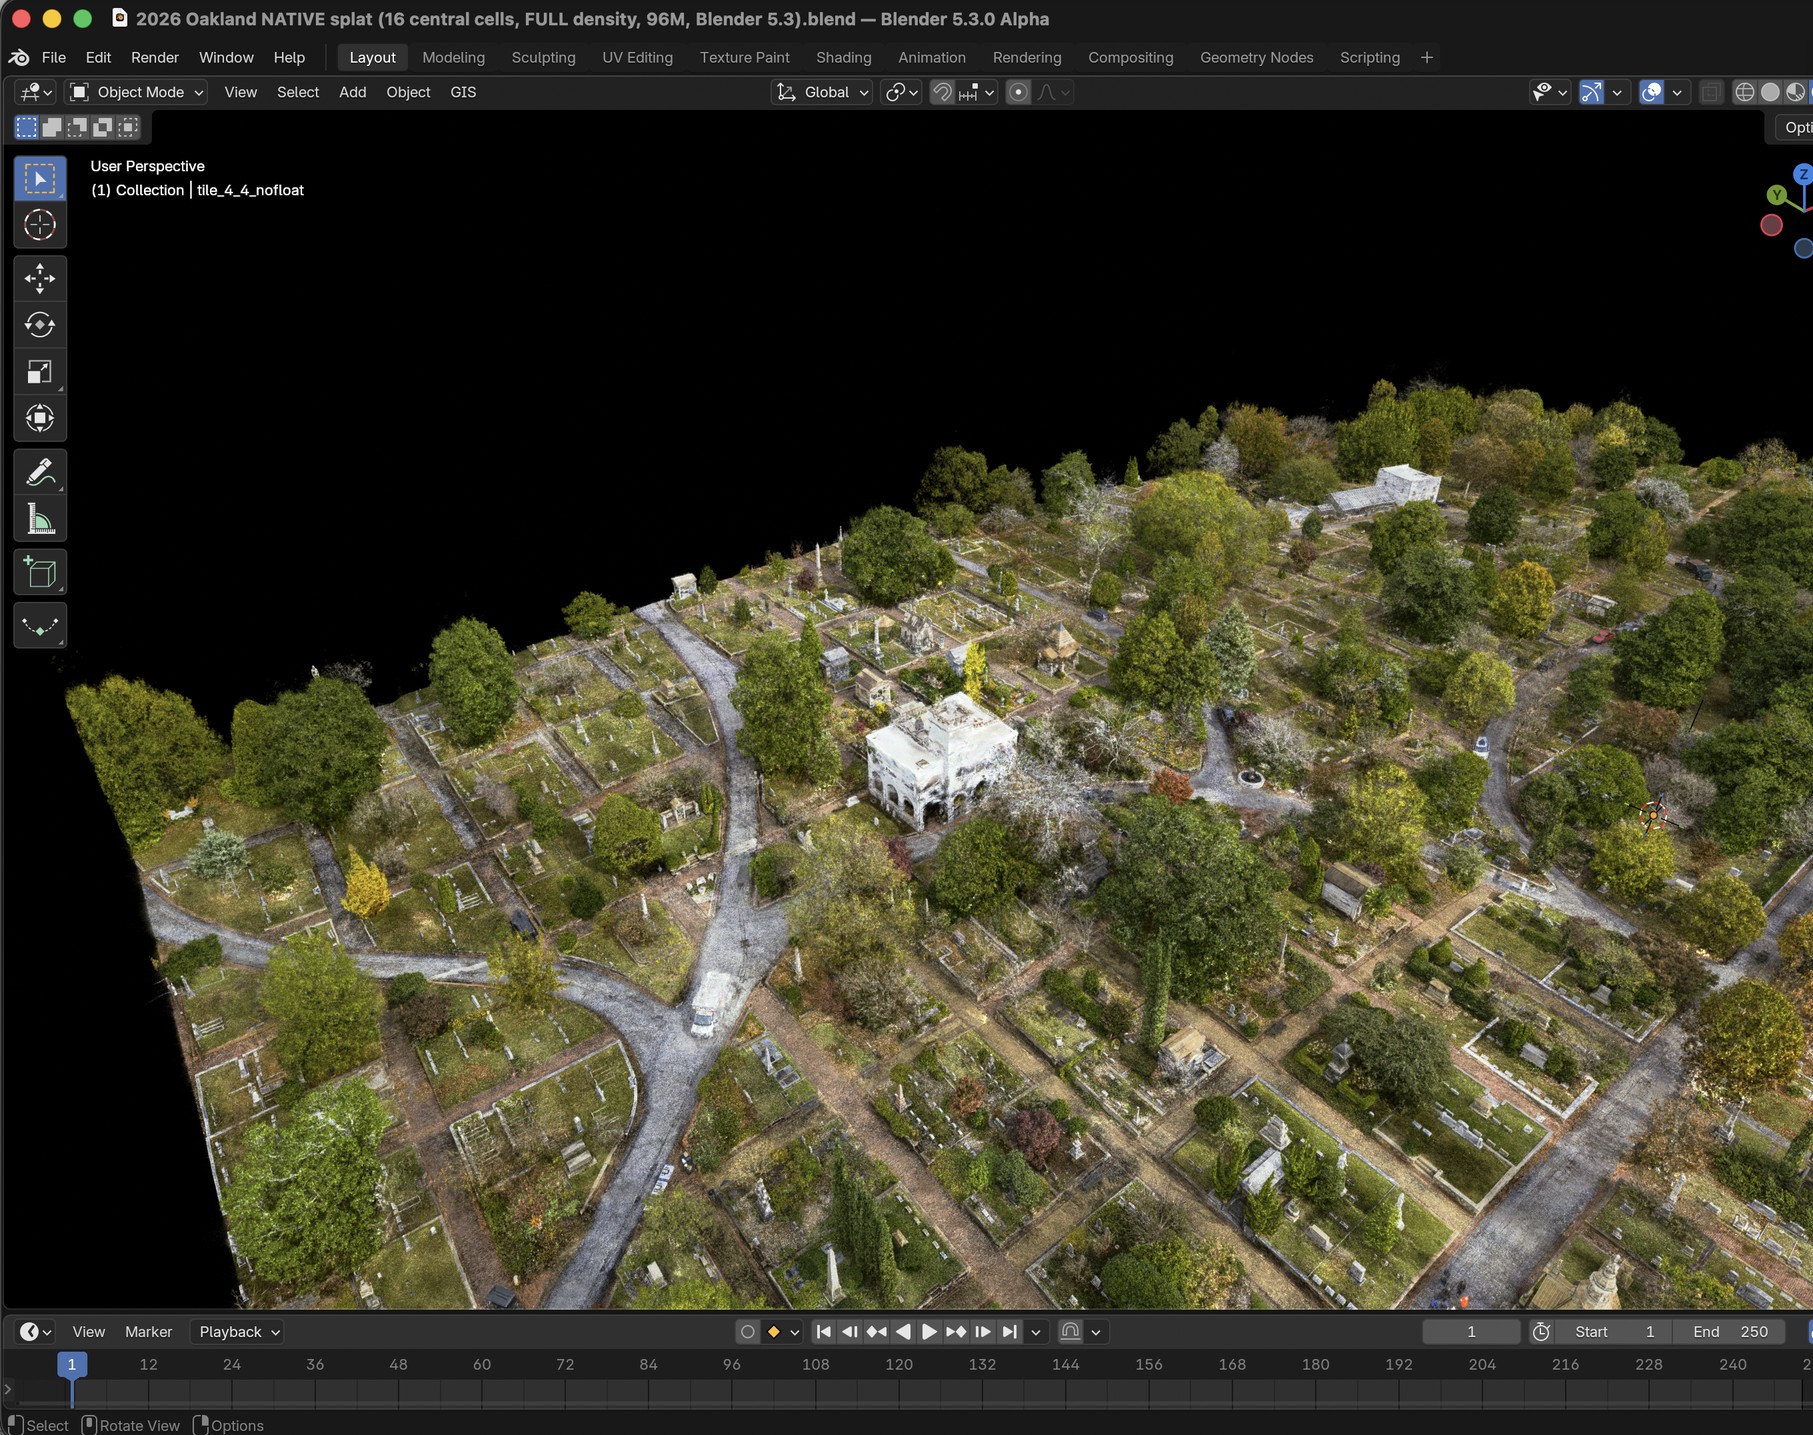
Task: Switch to the Sculpting workspace tab
Action: click(543, 57)
